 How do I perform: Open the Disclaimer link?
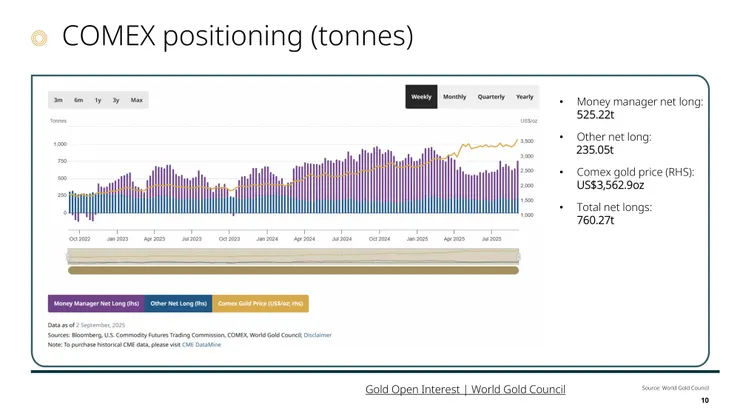pyautogui.click(x=318, y=335)
